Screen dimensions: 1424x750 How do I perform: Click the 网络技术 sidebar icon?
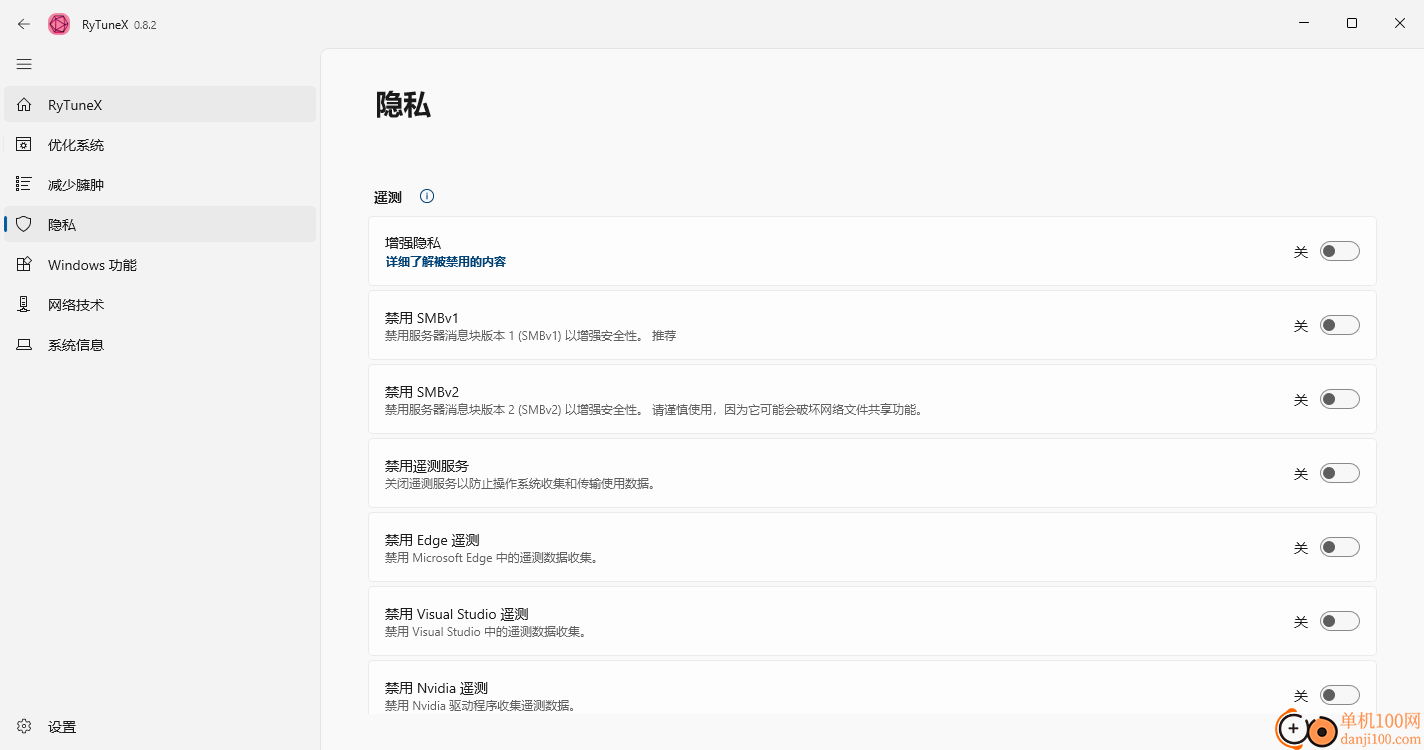point(24,305)
